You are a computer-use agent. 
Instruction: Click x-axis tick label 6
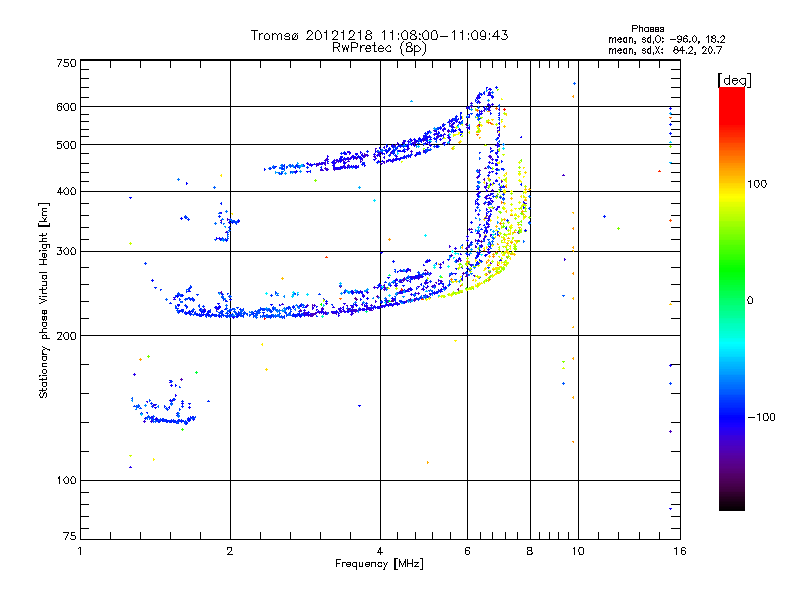pyautogui.click(x=467, y=551)
